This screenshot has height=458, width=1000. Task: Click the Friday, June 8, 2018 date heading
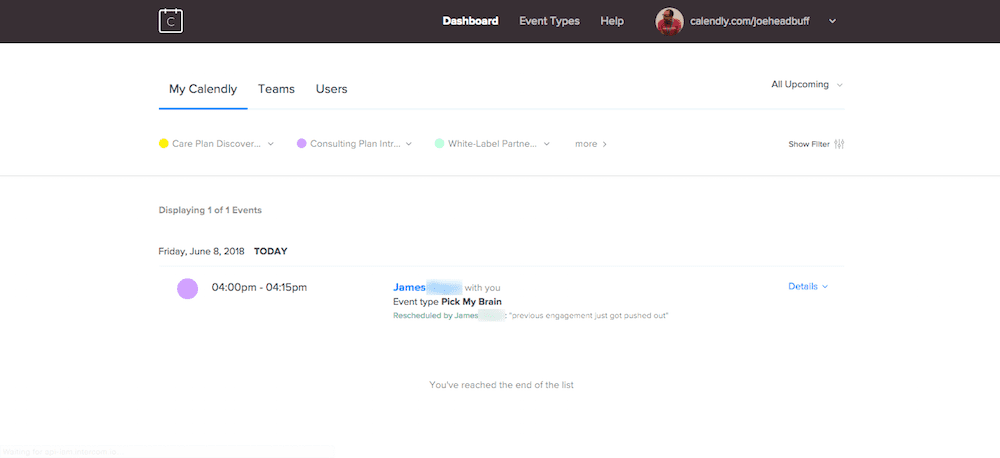(202, 251)
